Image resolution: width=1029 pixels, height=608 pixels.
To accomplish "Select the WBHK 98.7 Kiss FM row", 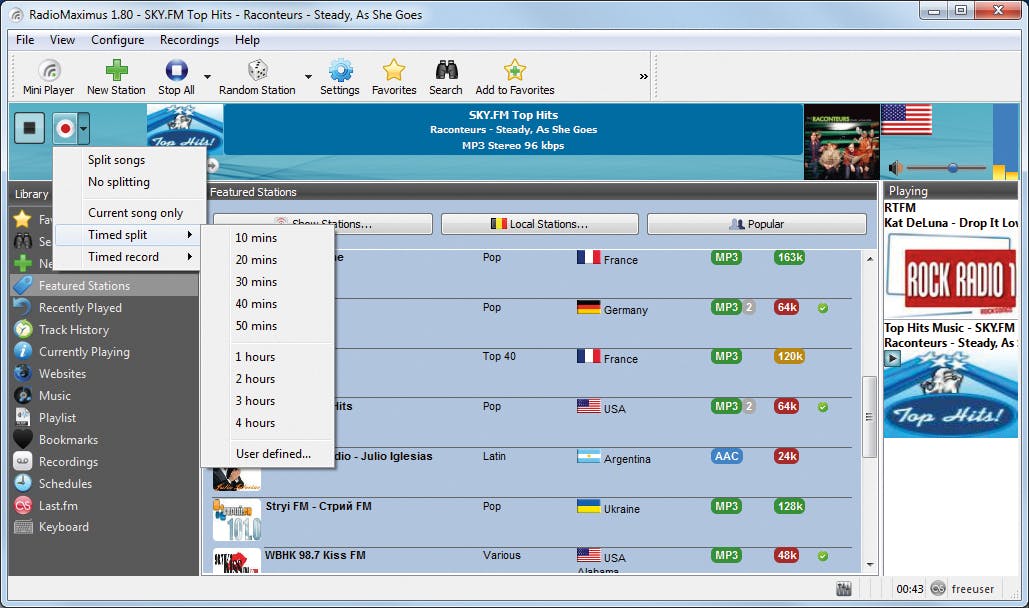I will [532, 560].
